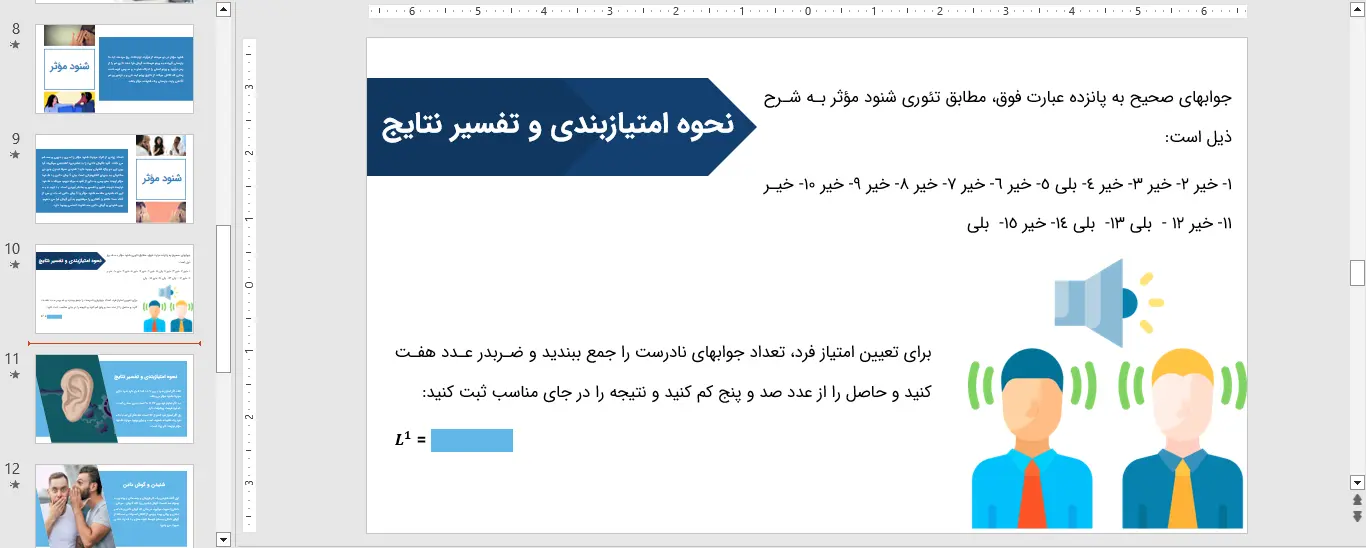The height and width of the screenshot is (548, 1366).
Task: Click the animation star icon under slide 12
Action: [x=14, y=485]
